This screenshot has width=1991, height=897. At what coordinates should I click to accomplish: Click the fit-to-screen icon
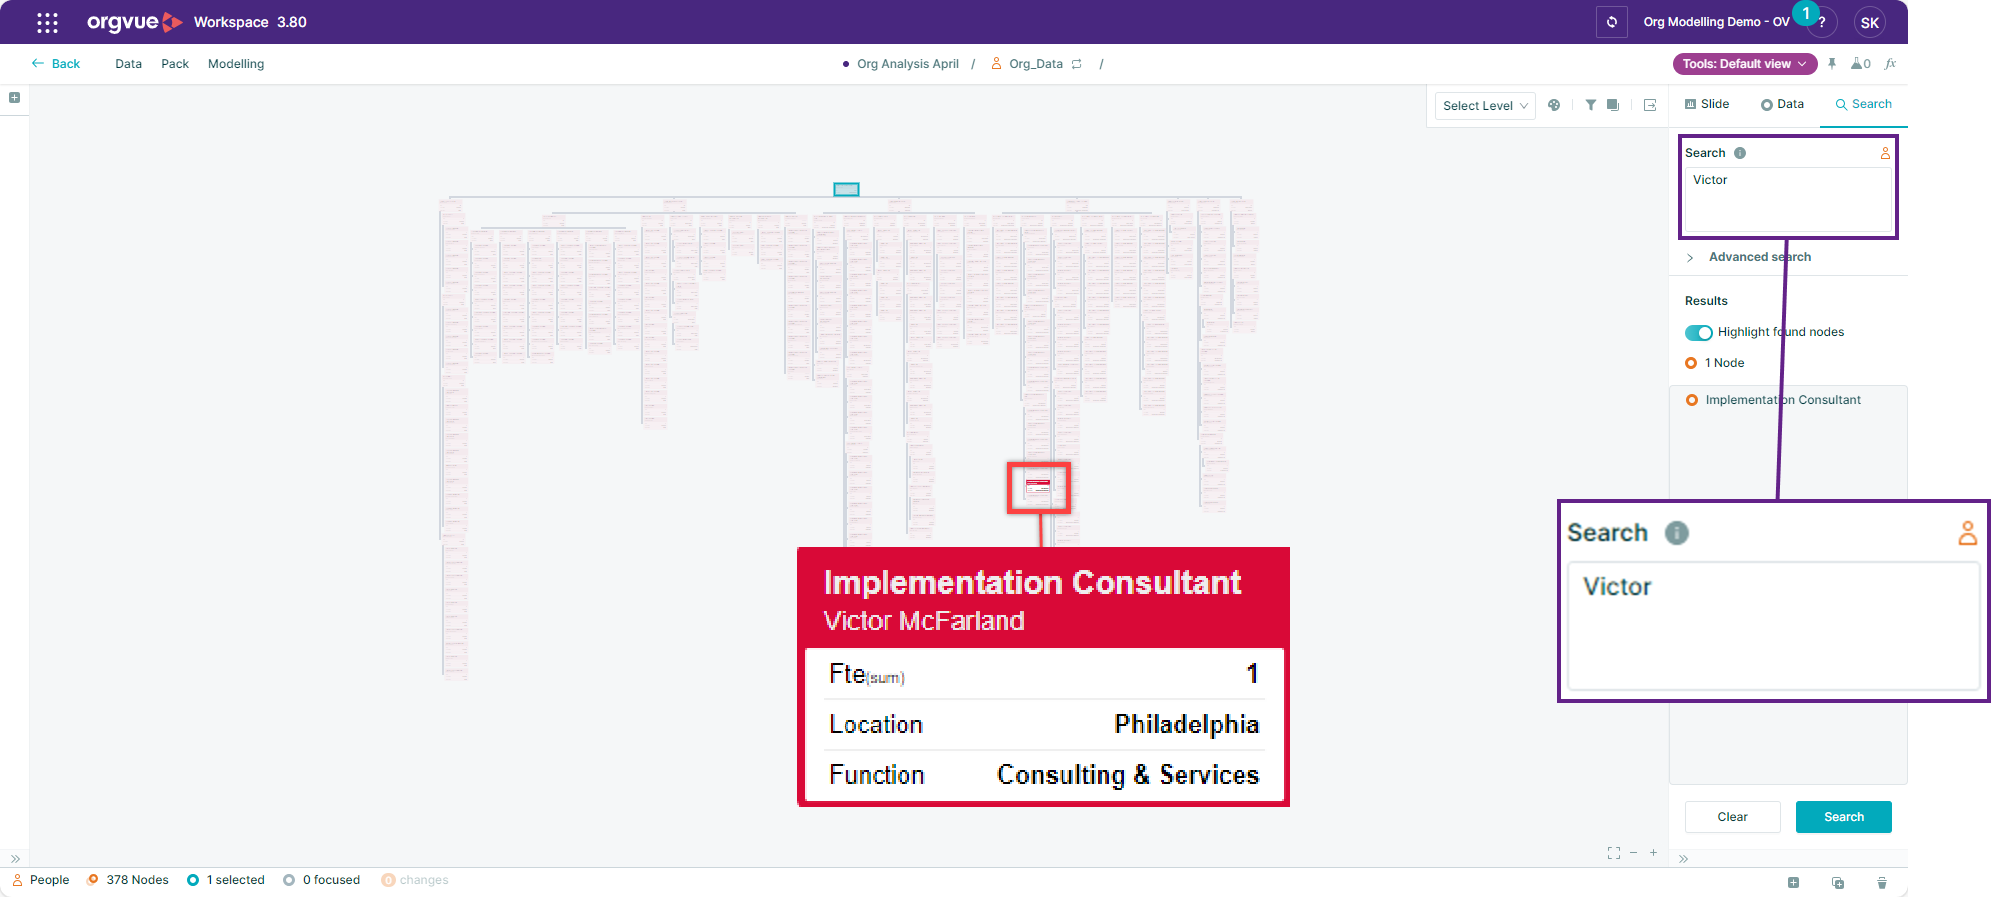[1613, 853]
